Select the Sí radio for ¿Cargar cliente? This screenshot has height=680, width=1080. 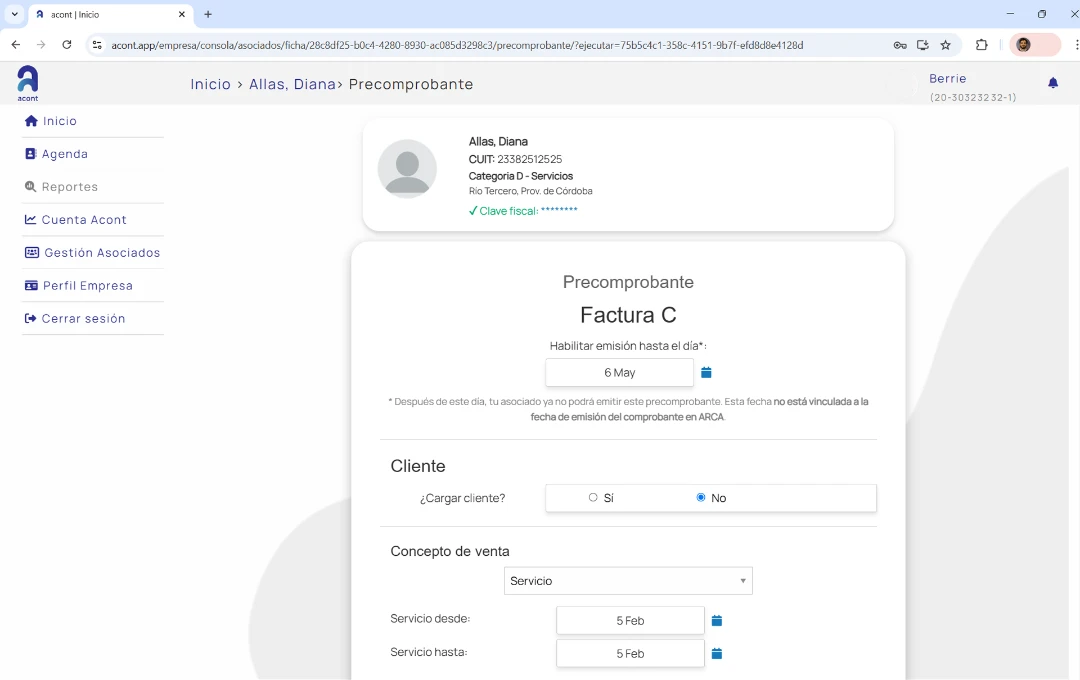592,497
